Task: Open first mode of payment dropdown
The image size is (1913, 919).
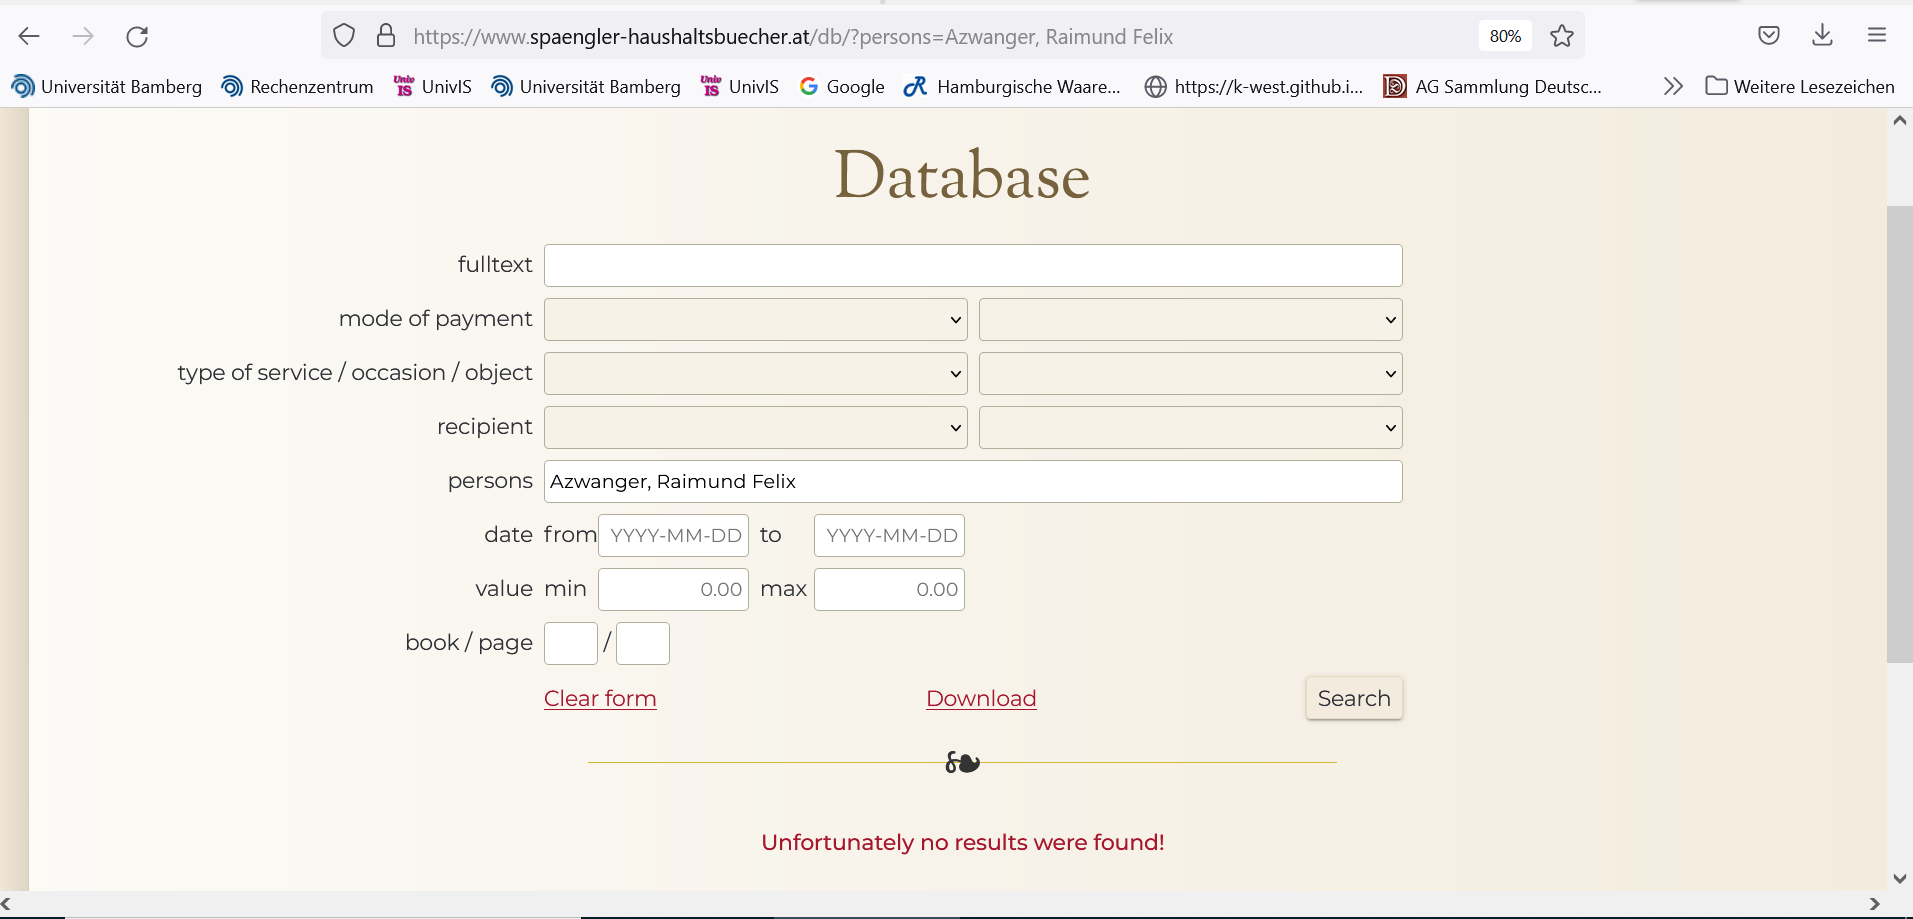Action: pyautogui.click(x=756, y=320)
